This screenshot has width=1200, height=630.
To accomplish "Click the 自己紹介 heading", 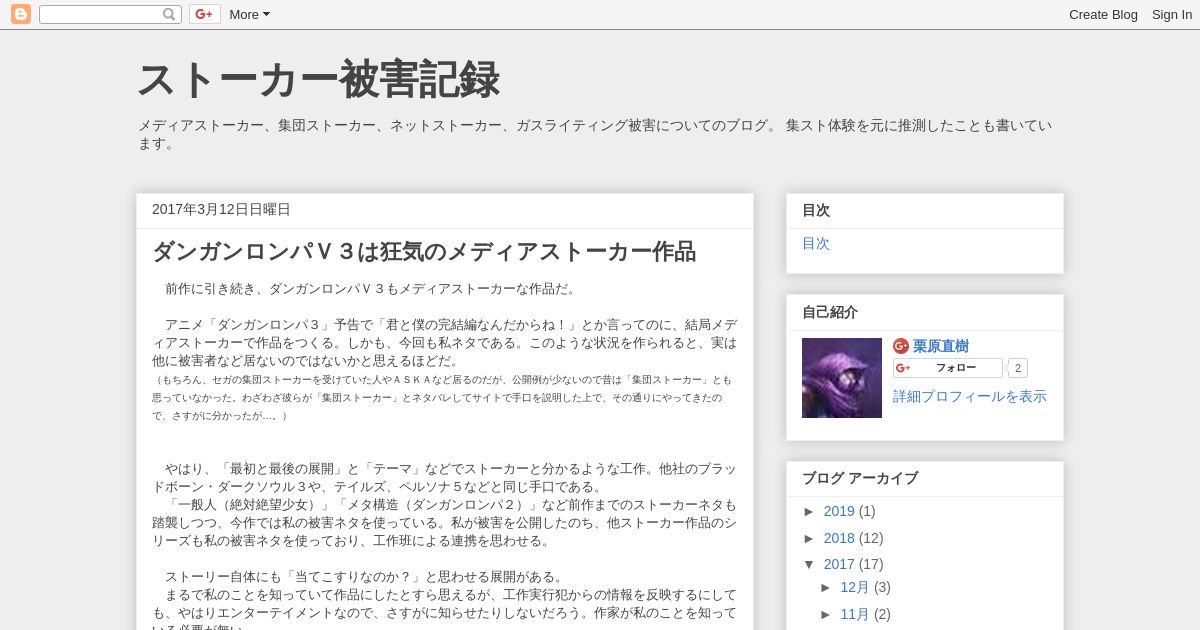I will pos(830,312).
